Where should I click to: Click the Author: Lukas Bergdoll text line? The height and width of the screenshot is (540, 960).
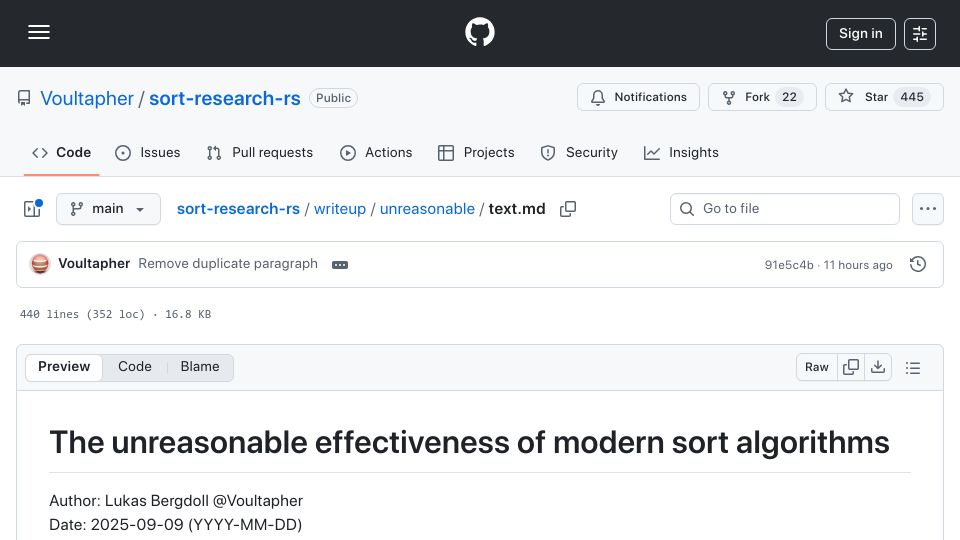coord(176,500)
